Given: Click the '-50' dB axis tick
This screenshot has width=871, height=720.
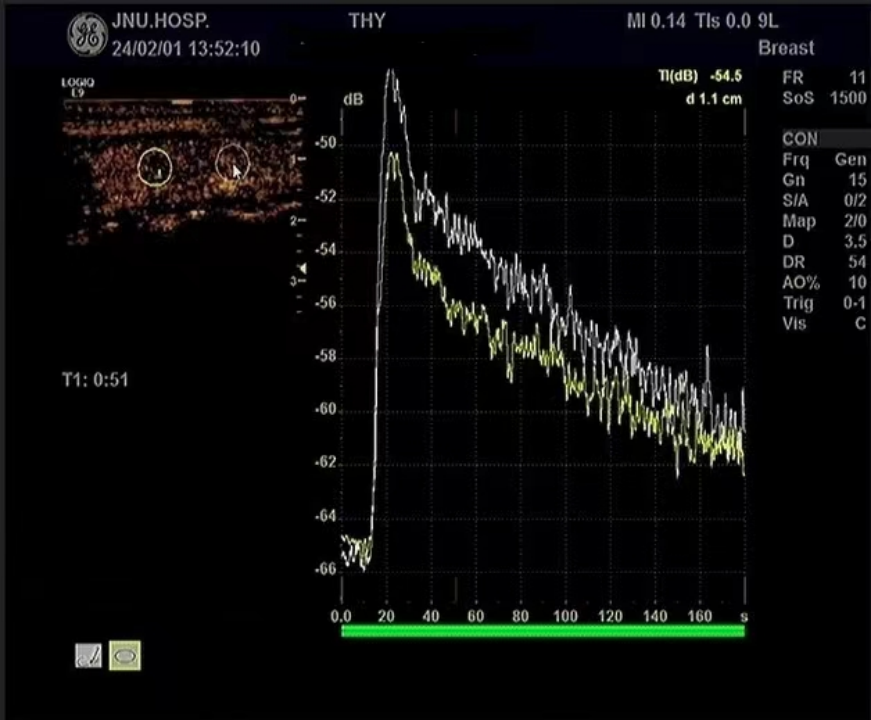Looking at the screenshot, I should 326,143.
